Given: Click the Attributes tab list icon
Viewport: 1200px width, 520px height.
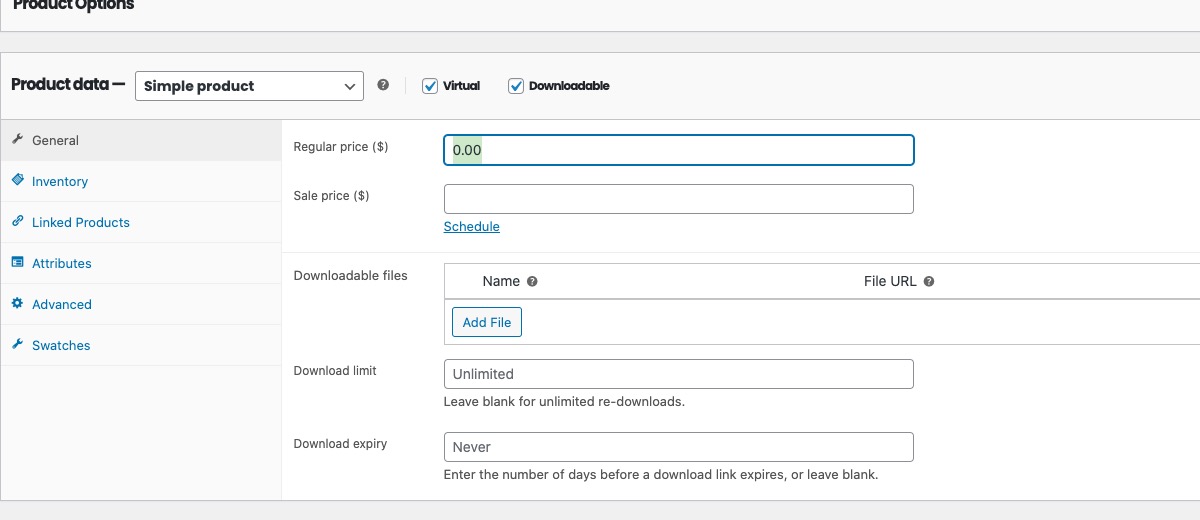Looking at the screenshot, I should [17, 263].
